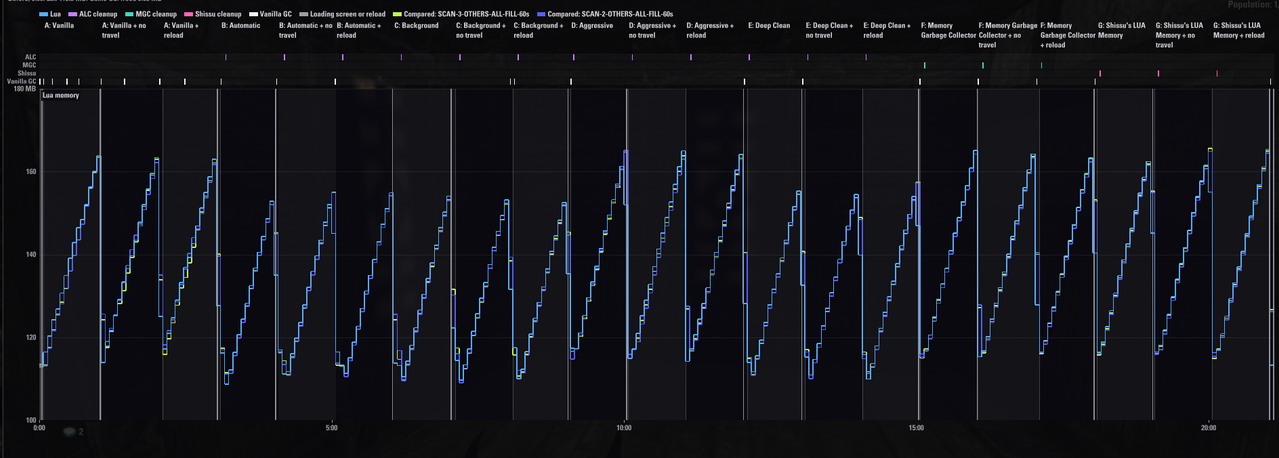This screenshot has height=458, width=1279.
Task: Click the 'B: Automatic + no travel' label
Action: click(x=307, y=30)
